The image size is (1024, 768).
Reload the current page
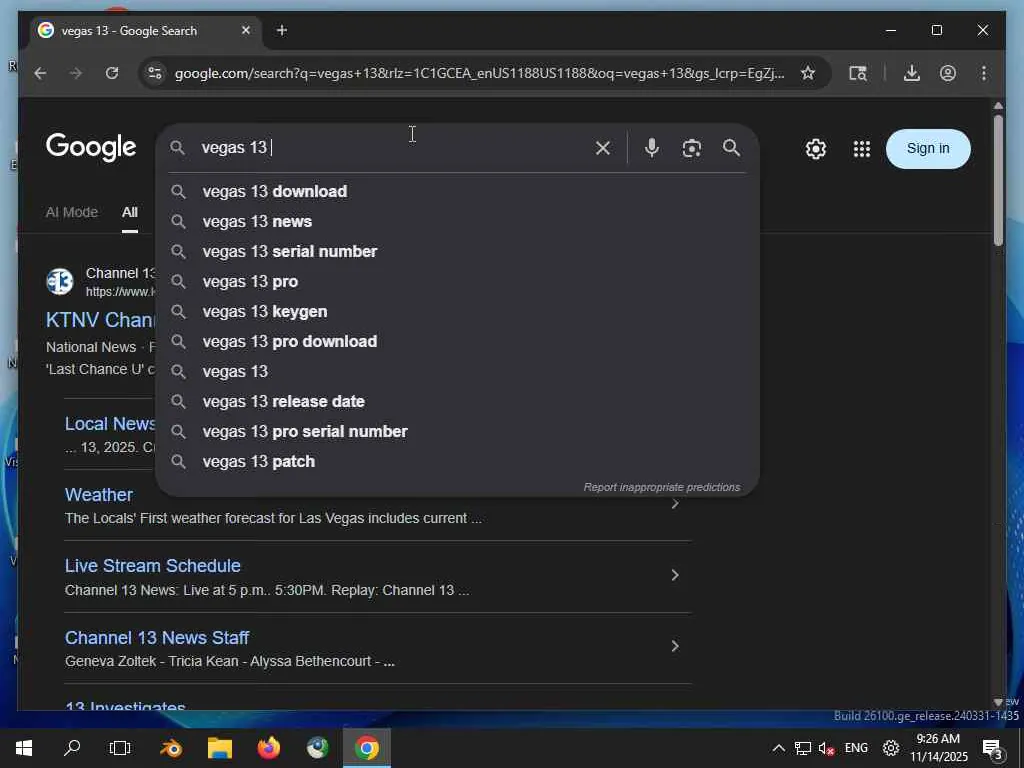pos(112,73)
